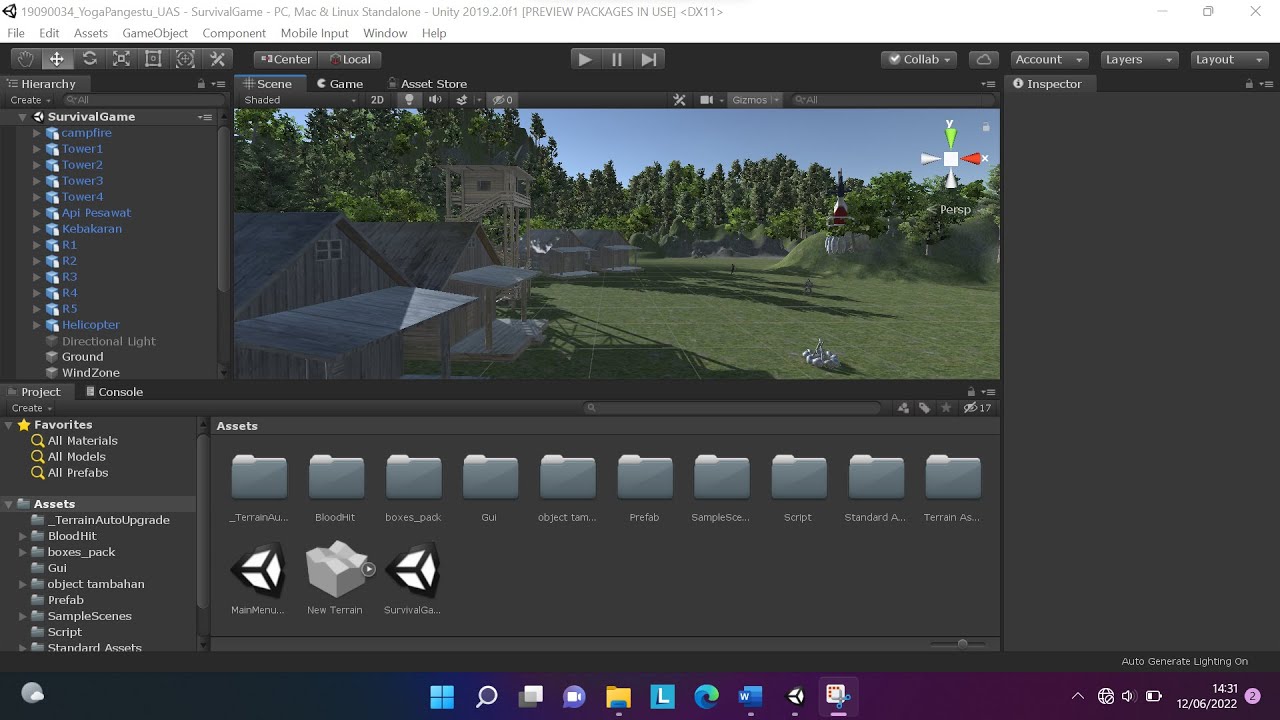The width and height of the screenshot is (1280, 720).
Task: Toggle scene audio speaker
Action: (x=435, y=100)
